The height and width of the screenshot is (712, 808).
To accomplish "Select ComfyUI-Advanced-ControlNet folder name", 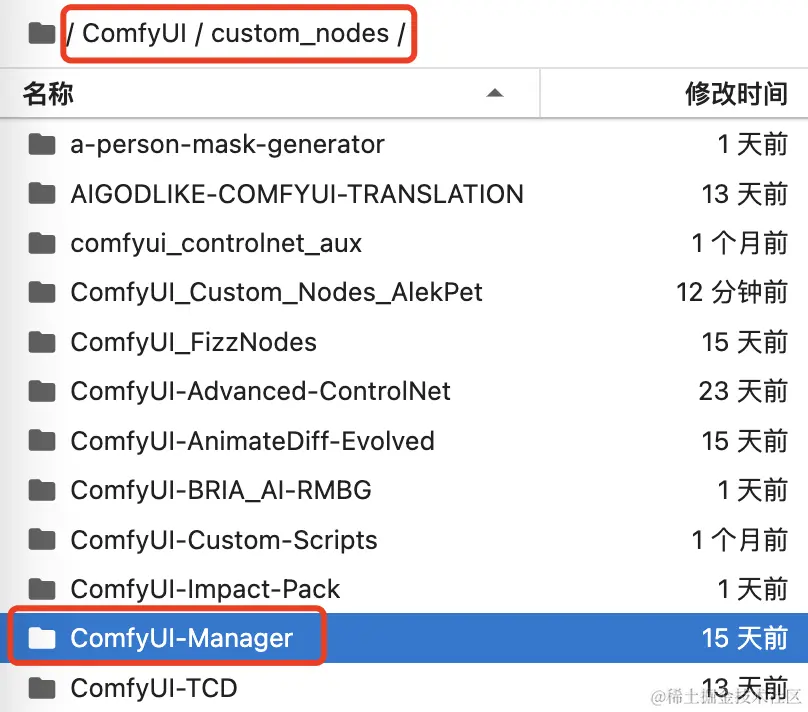I will coord(260,391).
